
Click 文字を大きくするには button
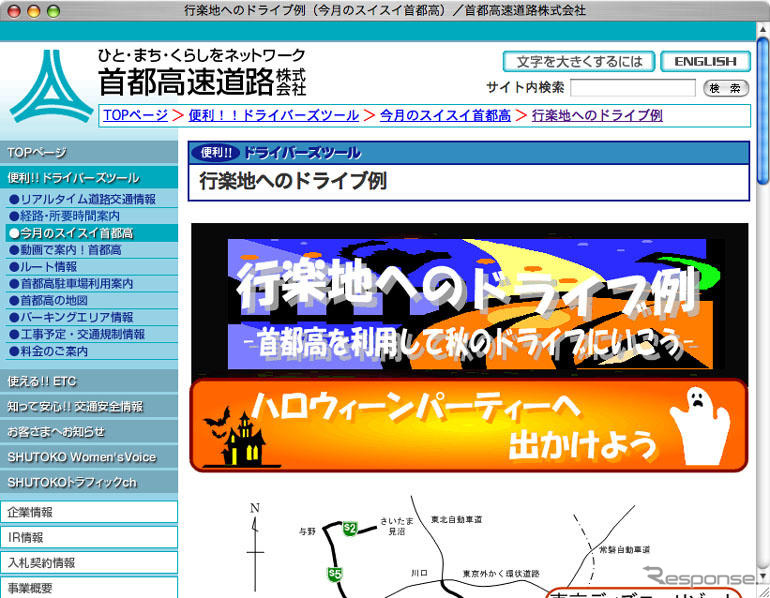tap(579, 61)
